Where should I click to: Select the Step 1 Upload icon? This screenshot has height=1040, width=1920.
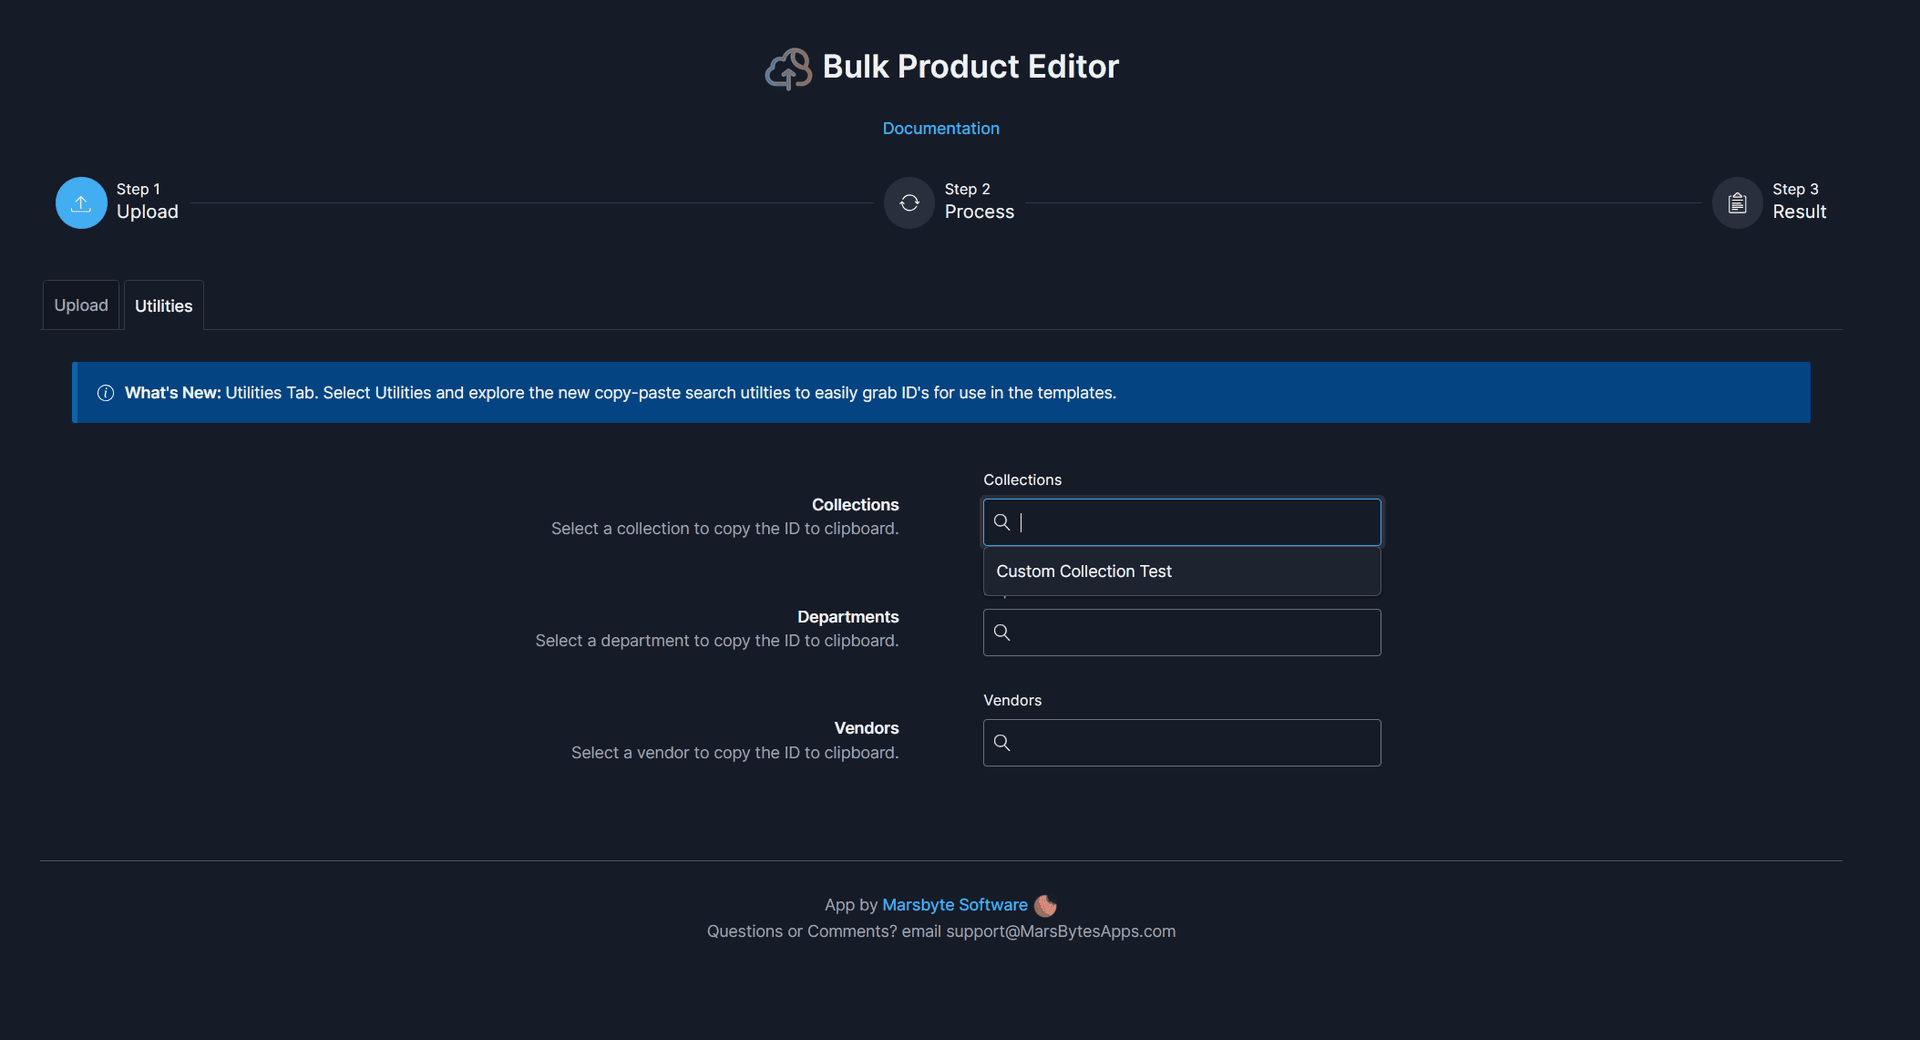[x=80, y=202]
